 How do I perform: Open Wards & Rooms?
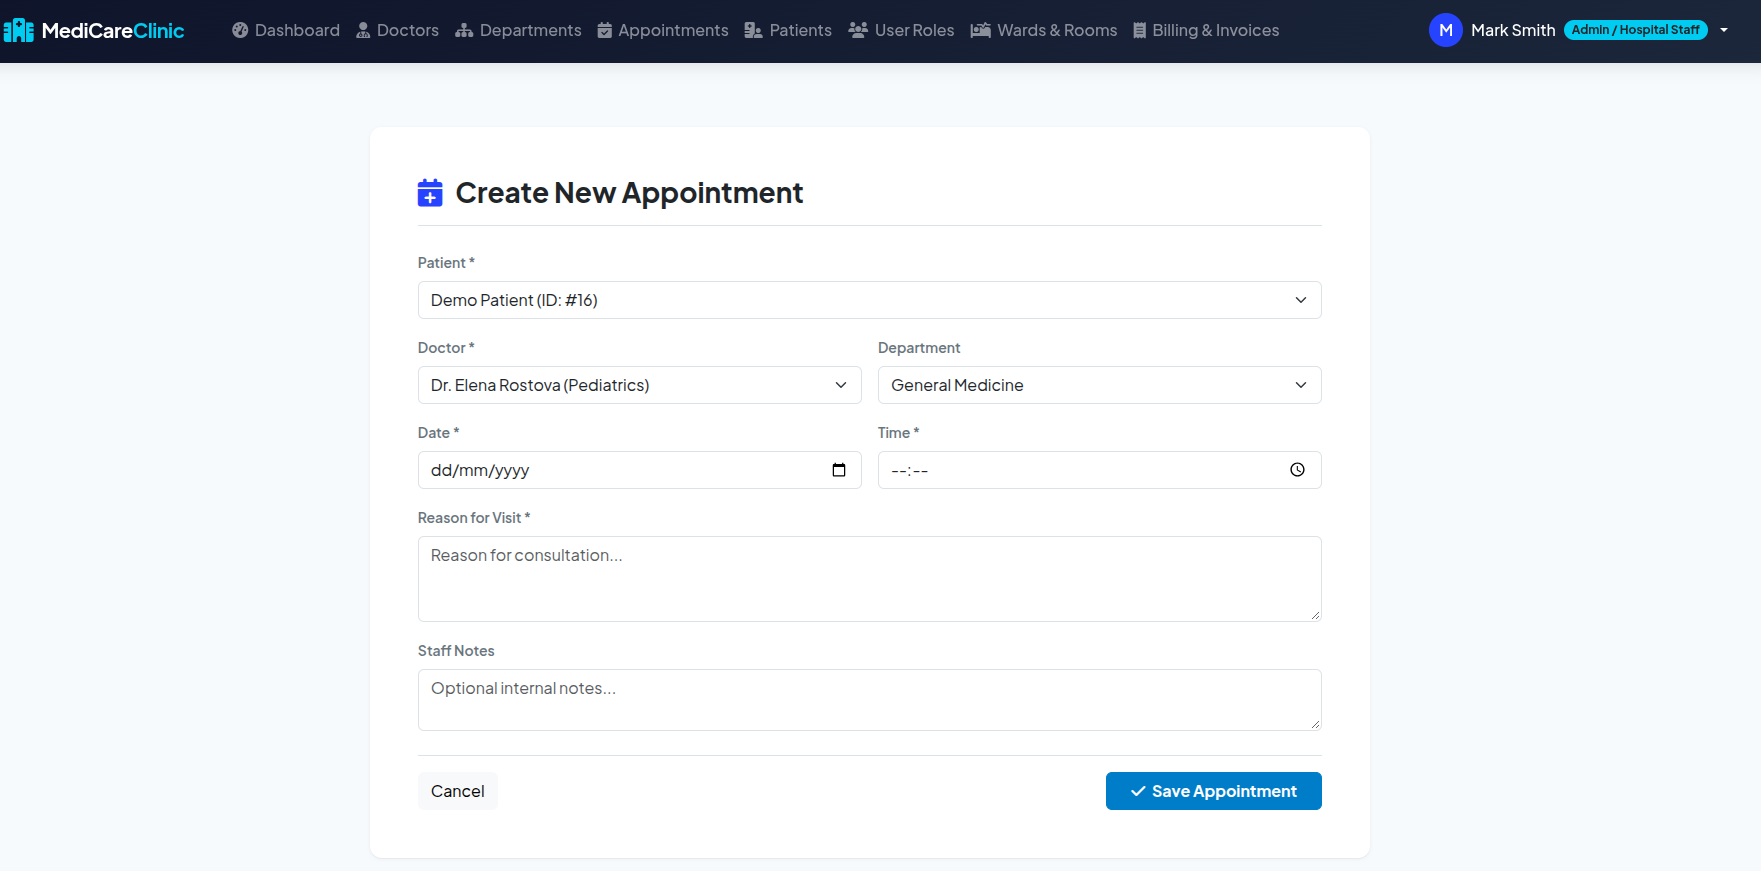pyautogui.click(x=1044, y=31)
